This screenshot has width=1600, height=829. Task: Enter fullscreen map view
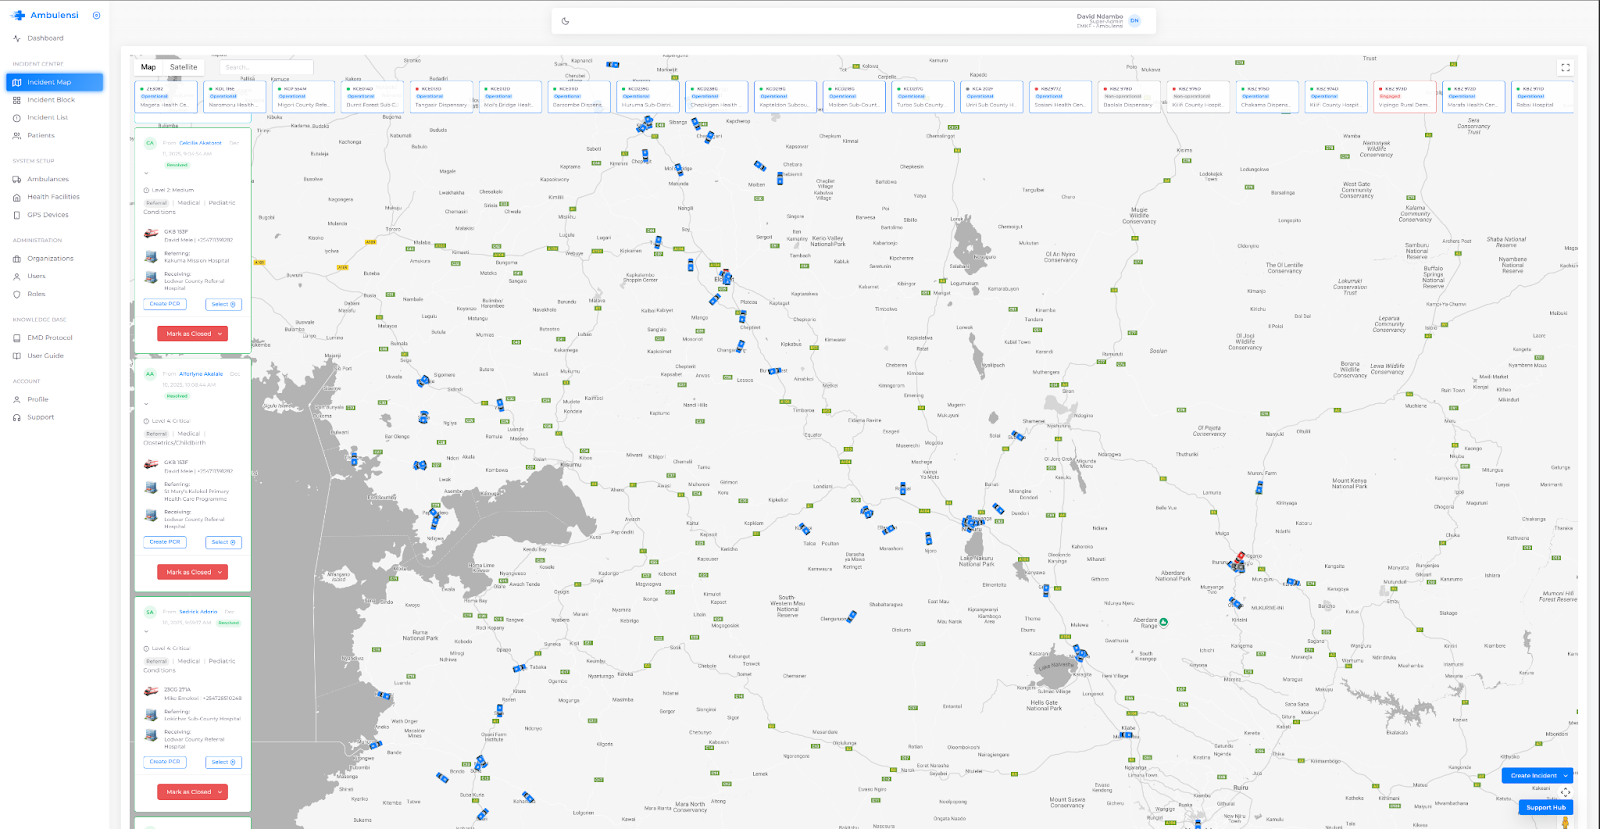click(x=1565, y=68)
